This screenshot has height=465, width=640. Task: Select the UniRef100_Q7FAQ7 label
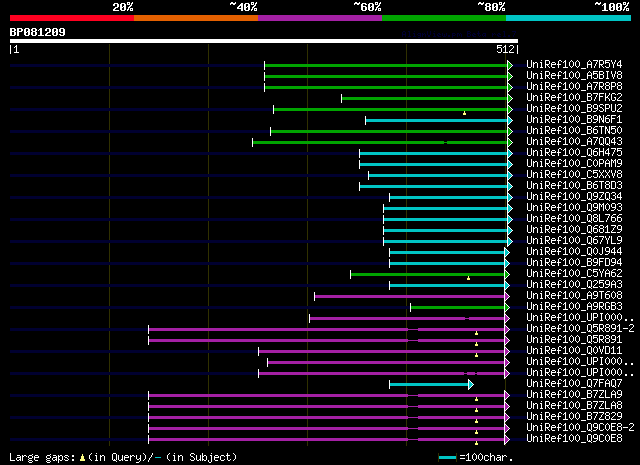tap(574, 384)
